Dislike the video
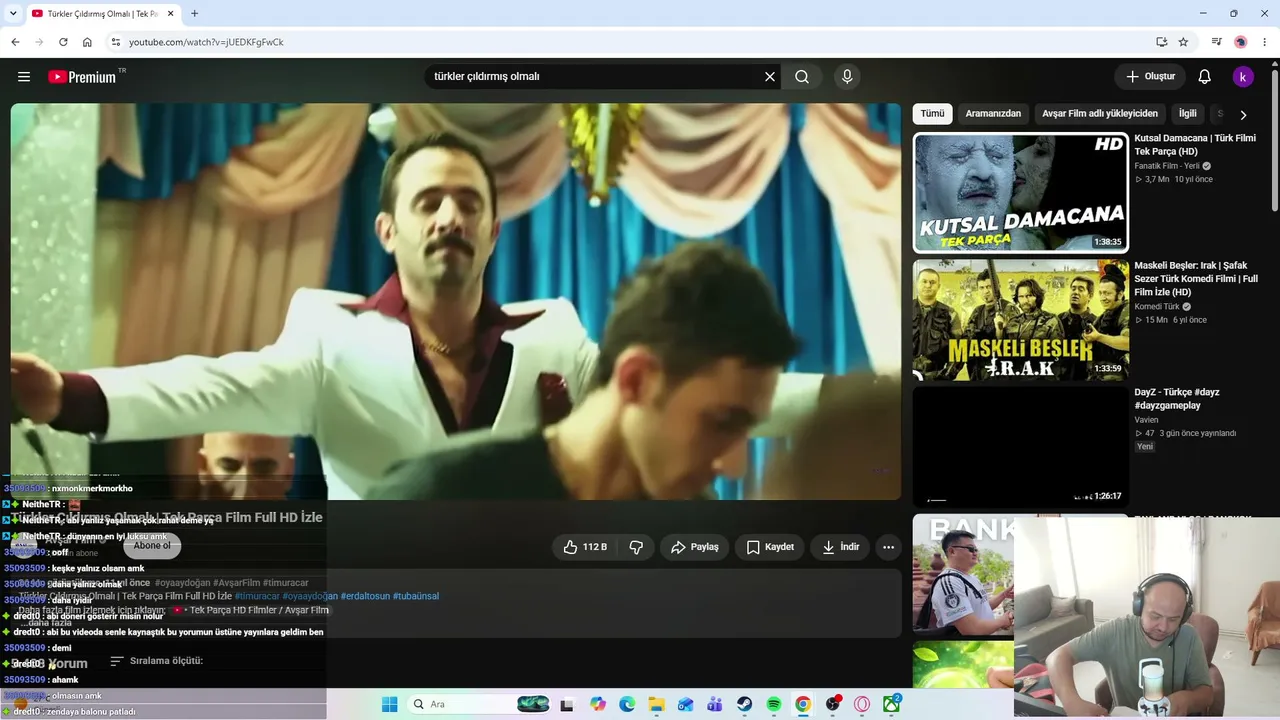The height and width of the screenshot is (720, 1280). coord(636,547)
